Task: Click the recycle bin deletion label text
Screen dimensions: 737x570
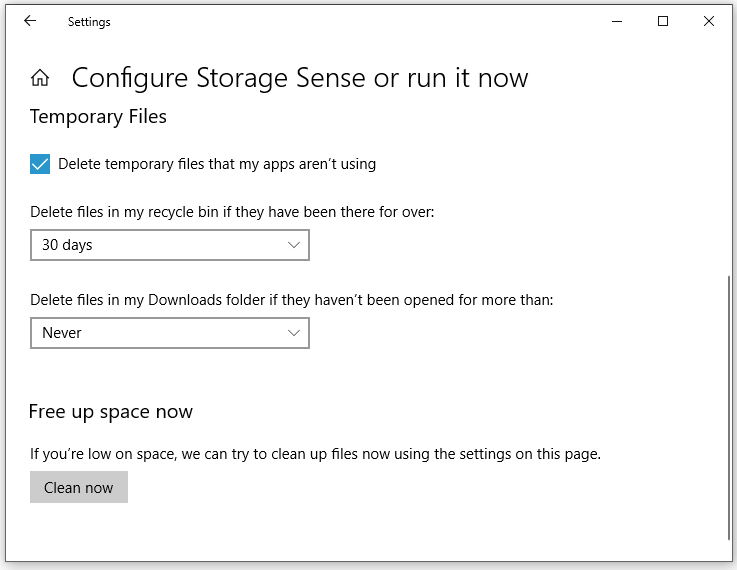Action: 232,212
